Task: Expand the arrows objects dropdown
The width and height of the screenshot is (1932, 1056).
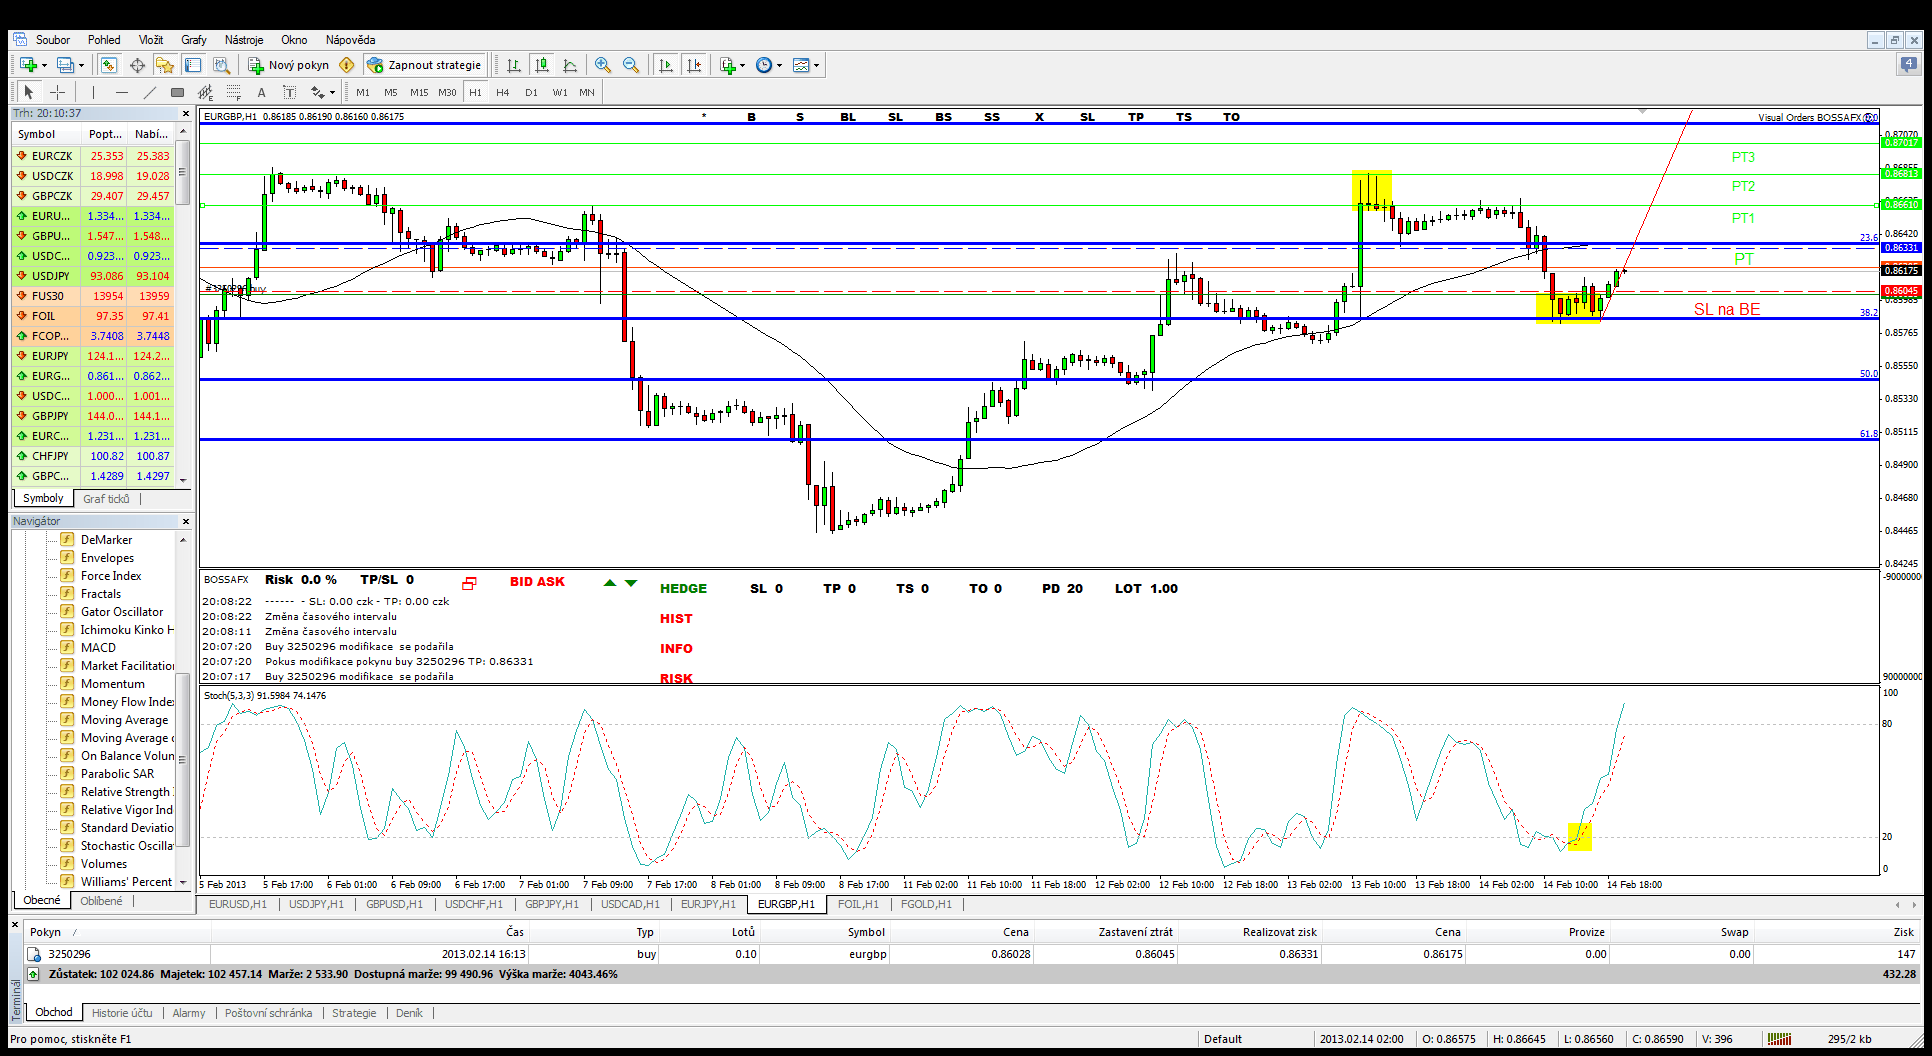Action: [332, 93]
